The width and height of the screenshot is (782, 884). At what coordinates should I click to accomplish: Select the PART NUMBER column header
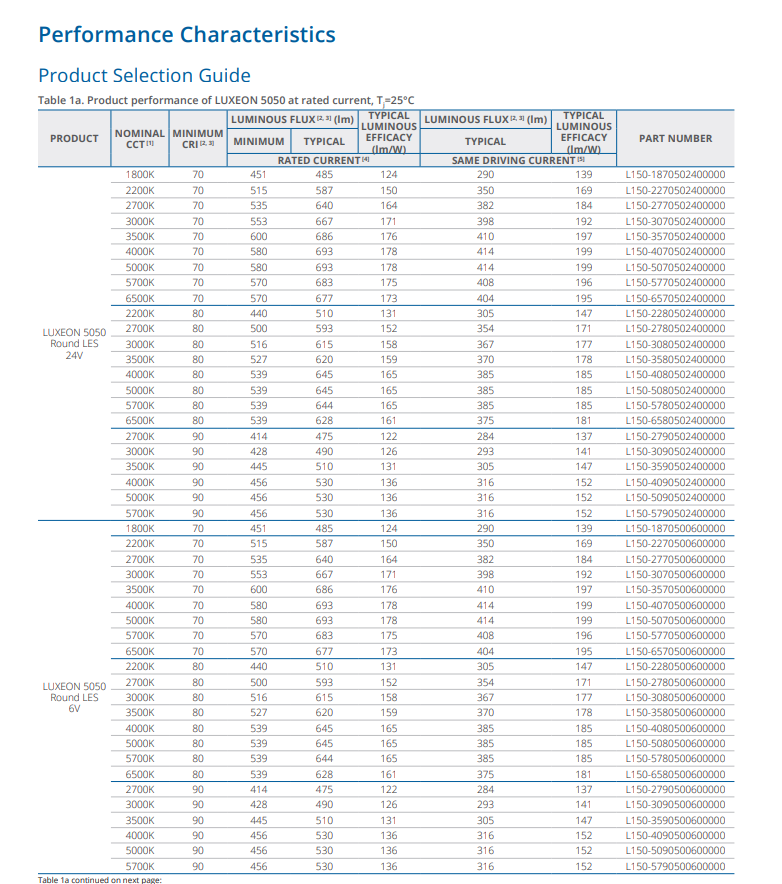(675, 138)
